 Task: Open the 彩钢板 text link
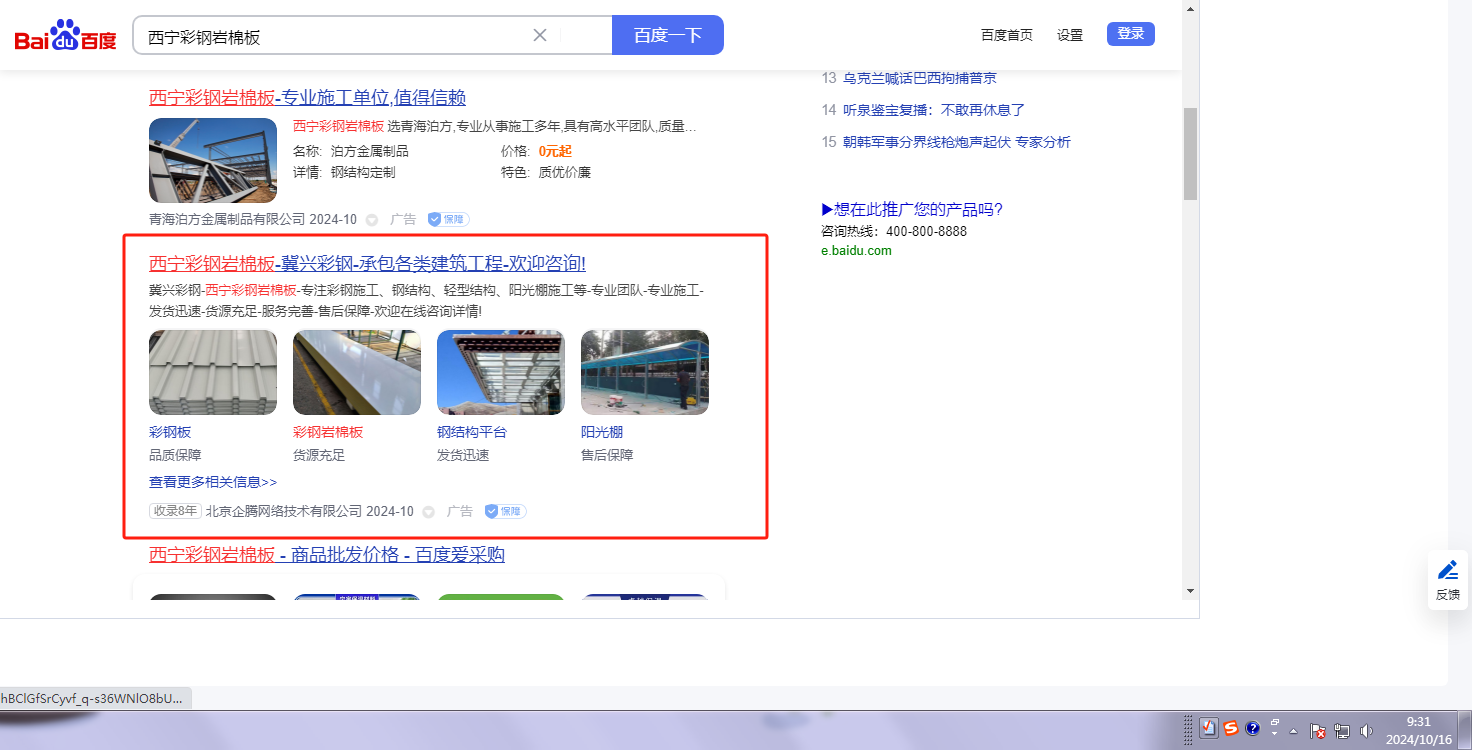pos(170,432)
